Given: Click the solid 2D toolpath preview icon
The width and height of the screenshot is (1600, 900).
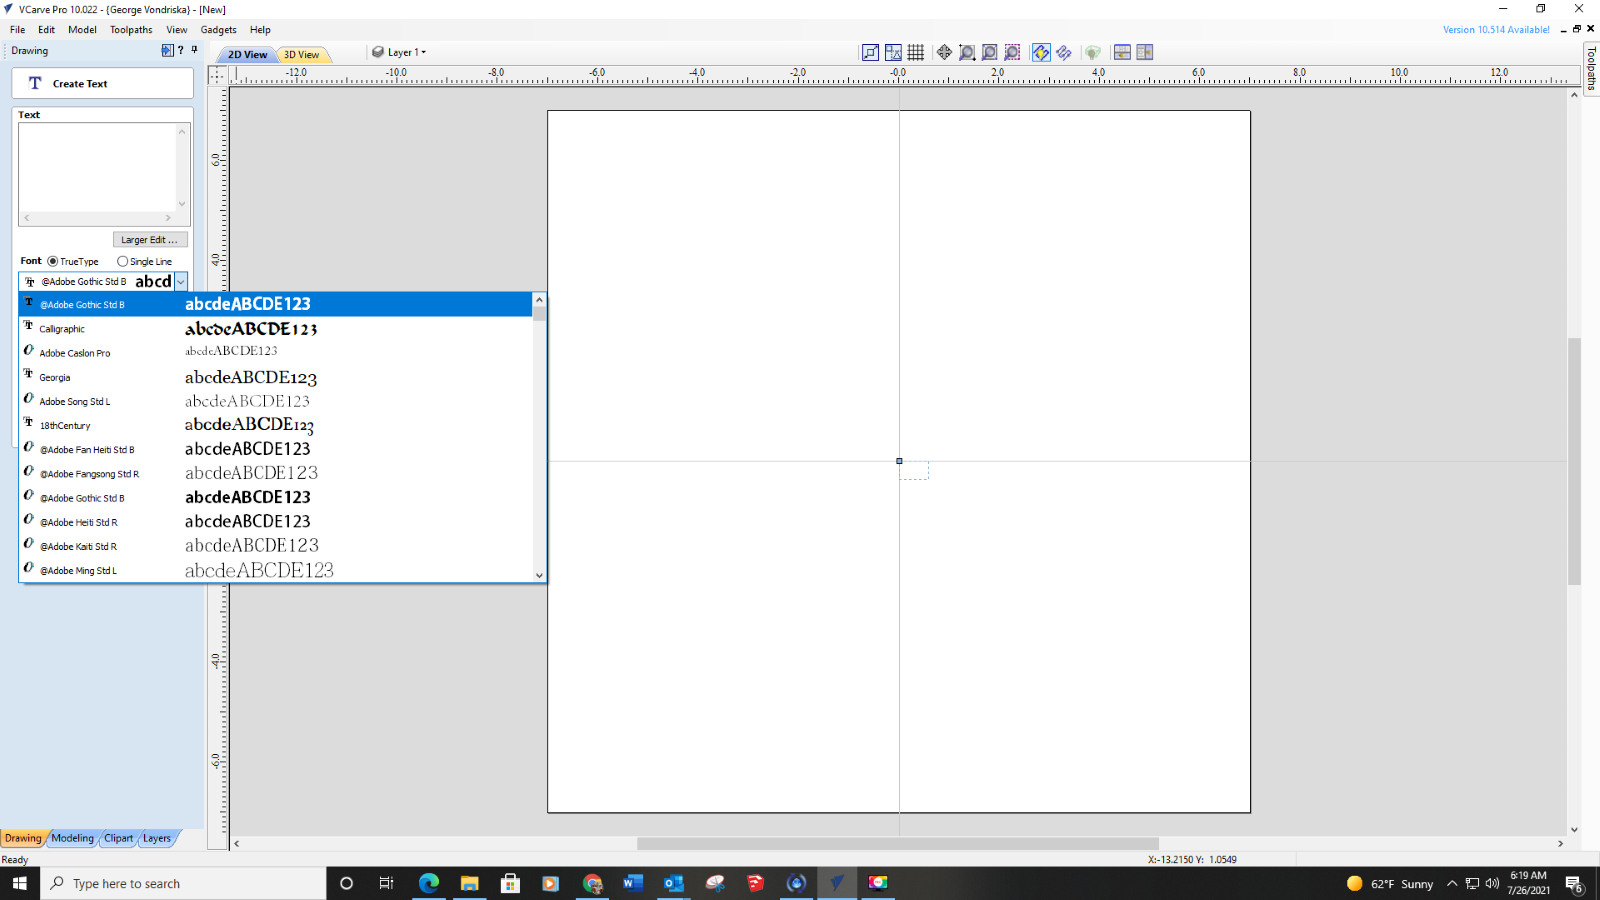Looking at the screenshot, I should [x=1064, y=52].
